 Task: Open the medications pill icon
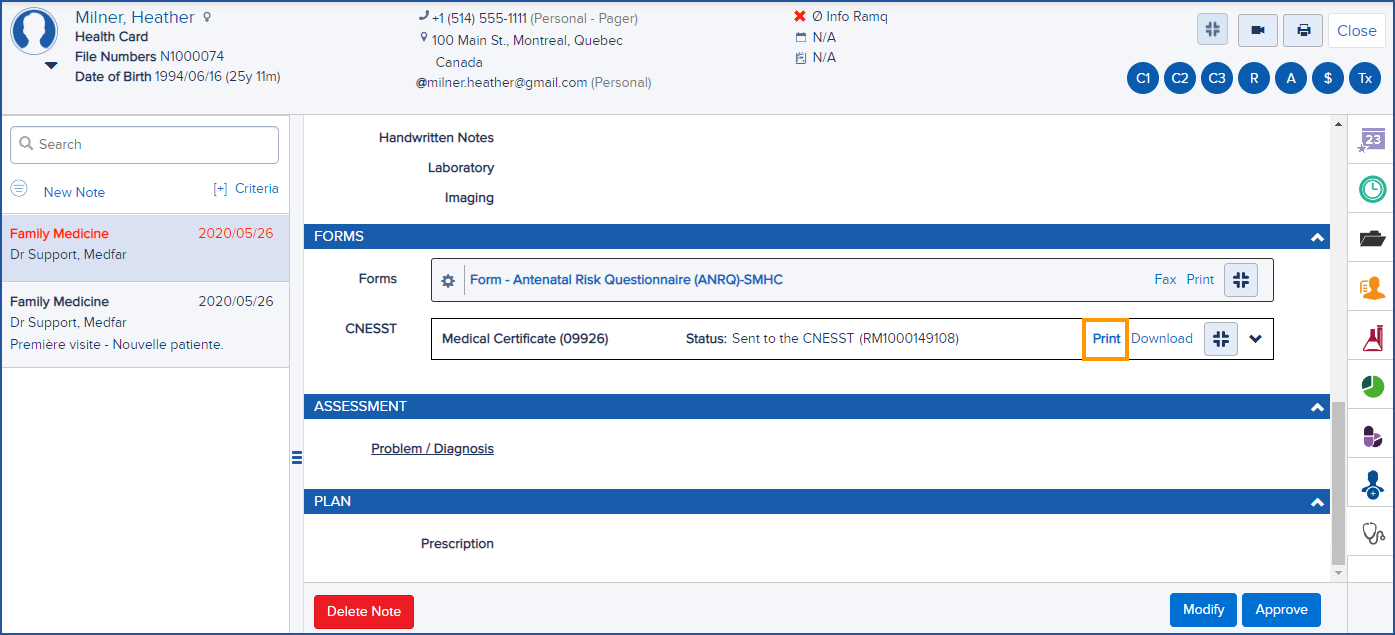[1371, 434]
